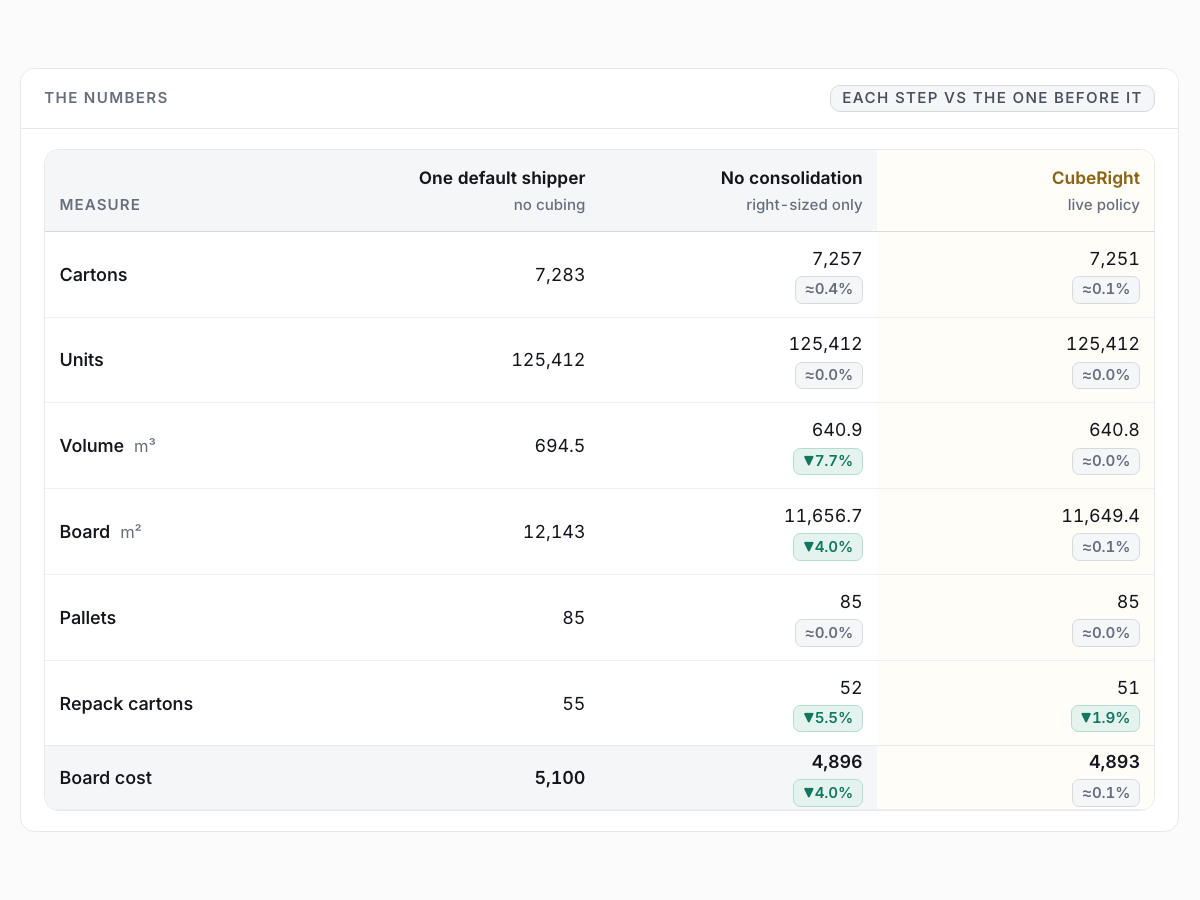1200x900 pixels.
Task: Click the Repack cartons value 55
Action: click(574, 704)
